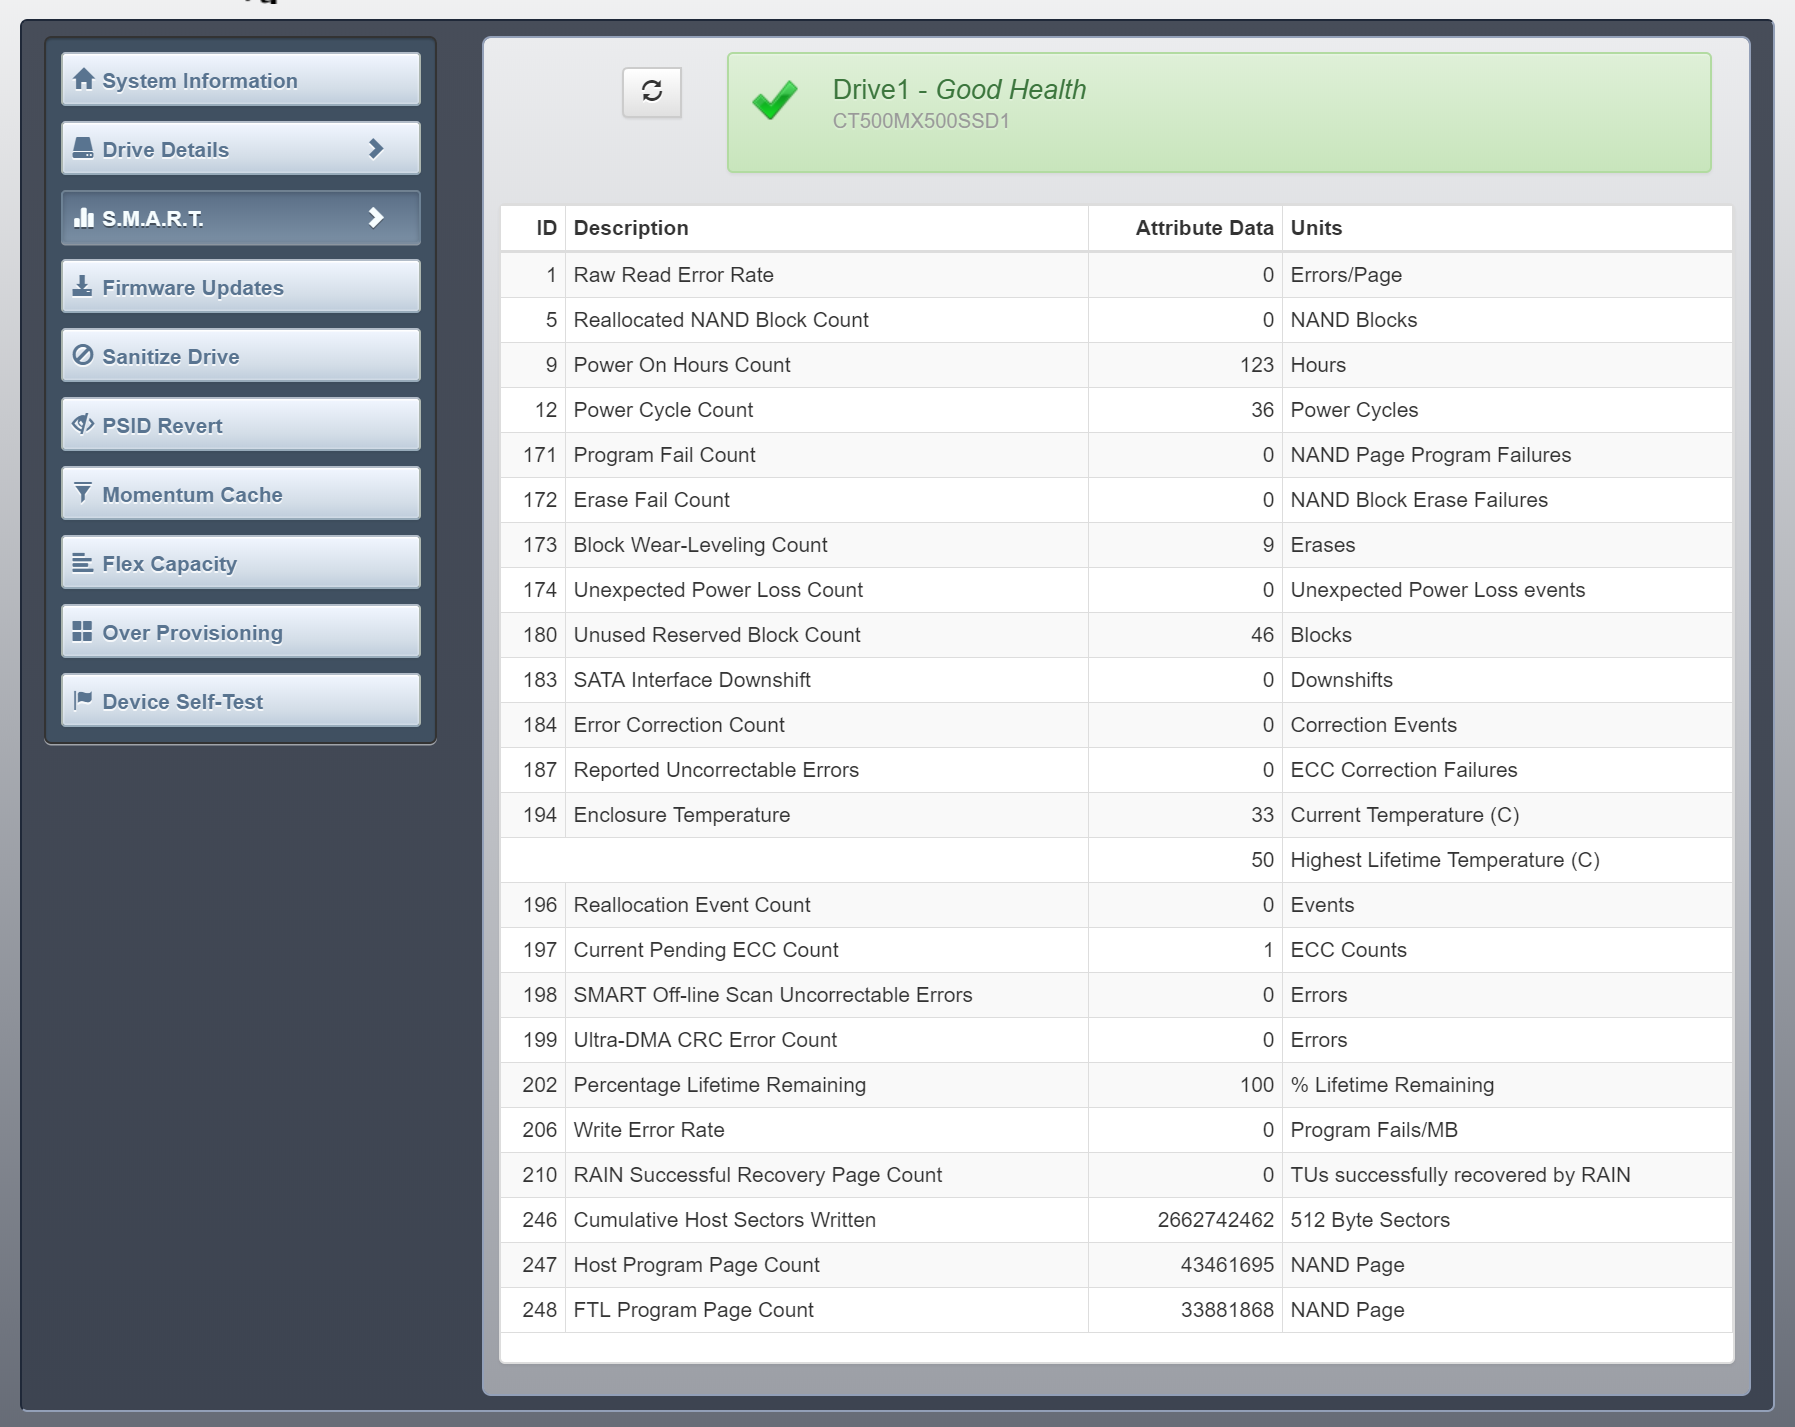Click the SATA Interface Downshift row
Image resolution: width=1795 pixels, height=1427 pixels.
(x=1116, y=680)
